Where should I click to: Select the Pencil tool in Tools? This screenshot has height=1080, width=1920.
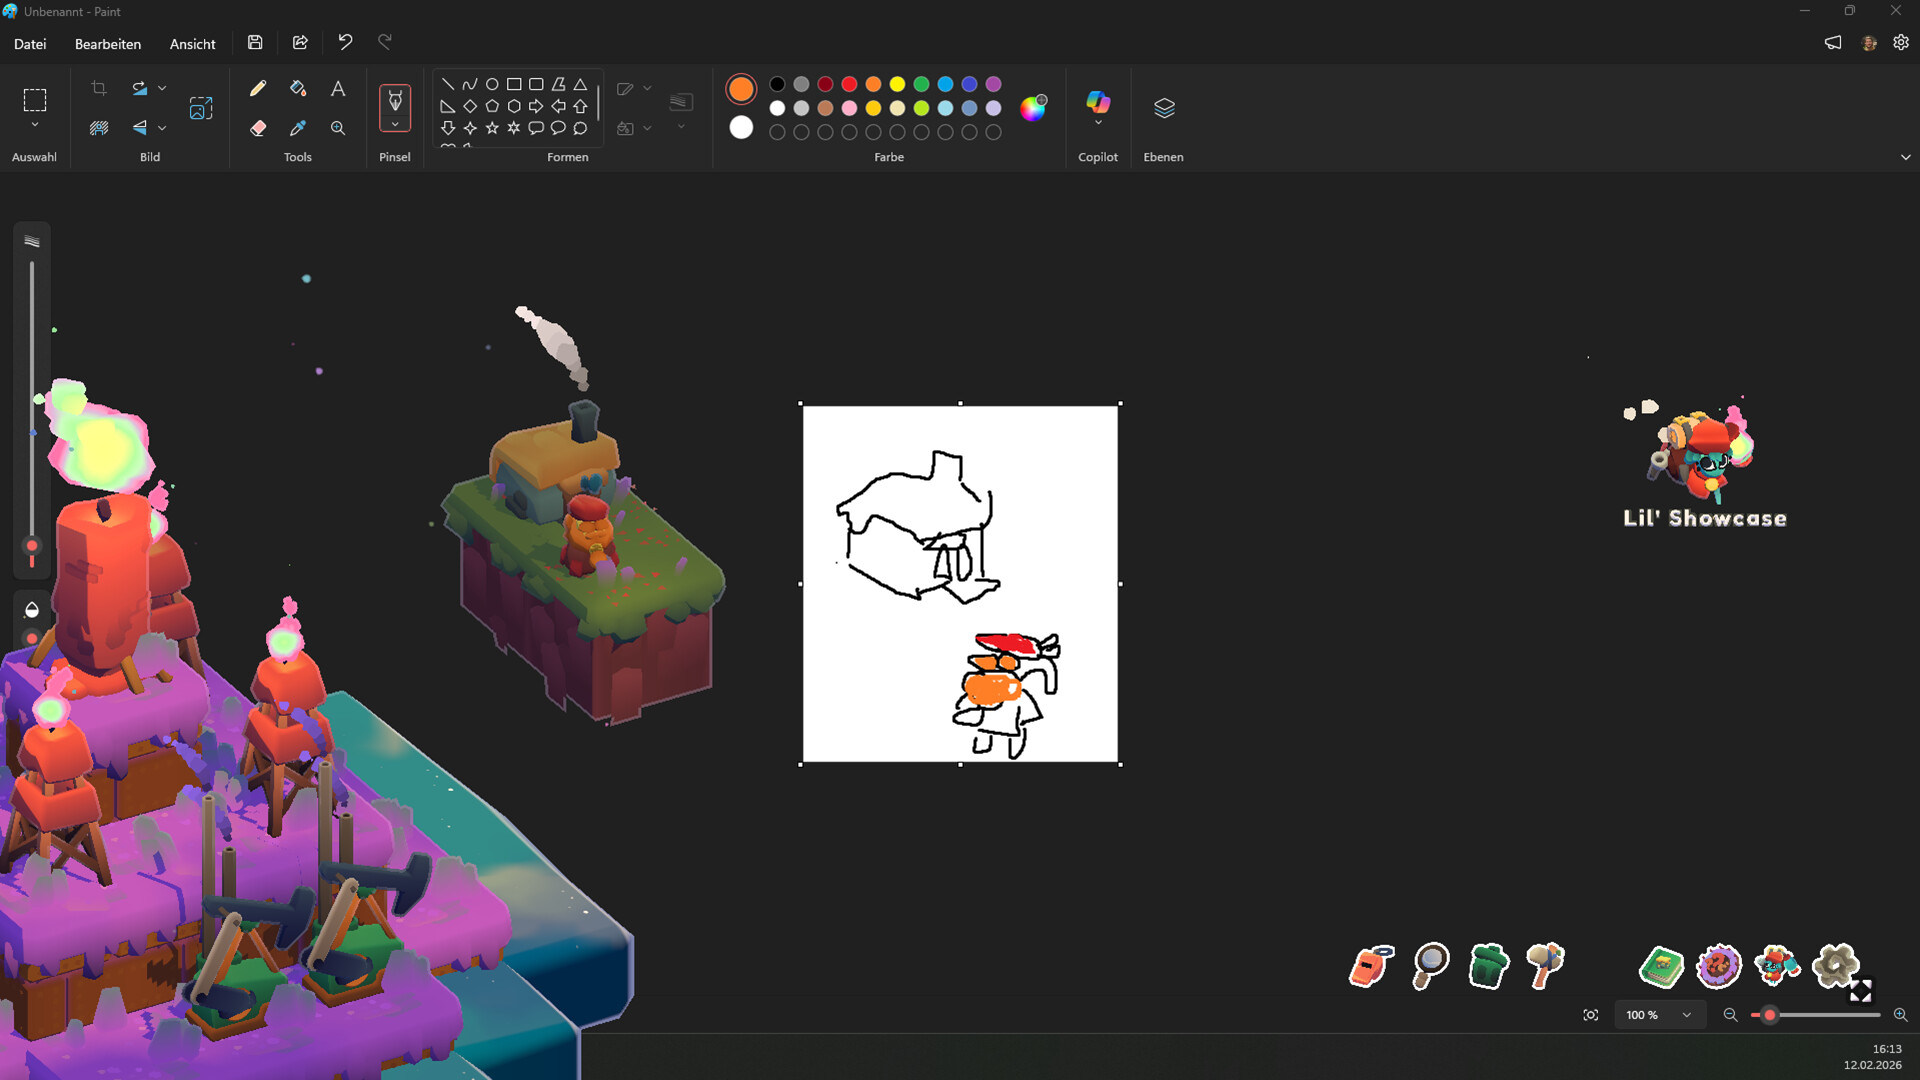pyautogui.click(x=258, y=88)
